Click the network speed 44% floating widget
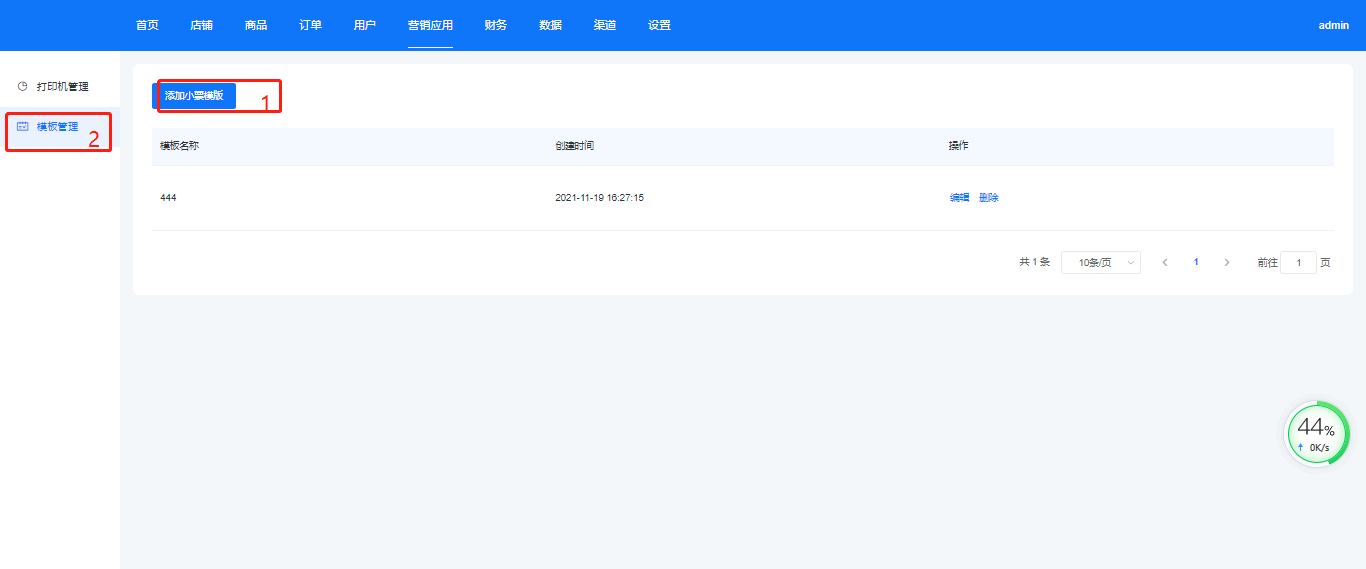 [x=1316, y=434]
